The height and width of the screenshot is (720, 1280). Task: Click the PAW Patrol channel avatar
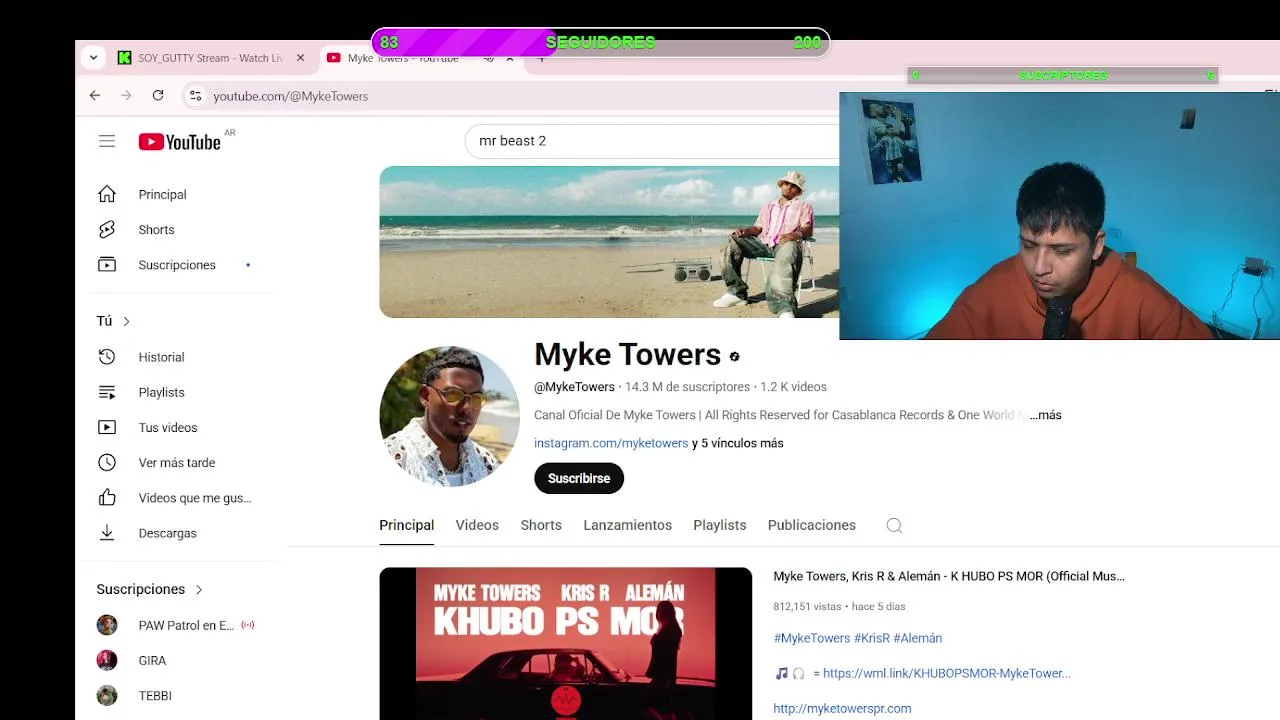(x=107, y=625)
